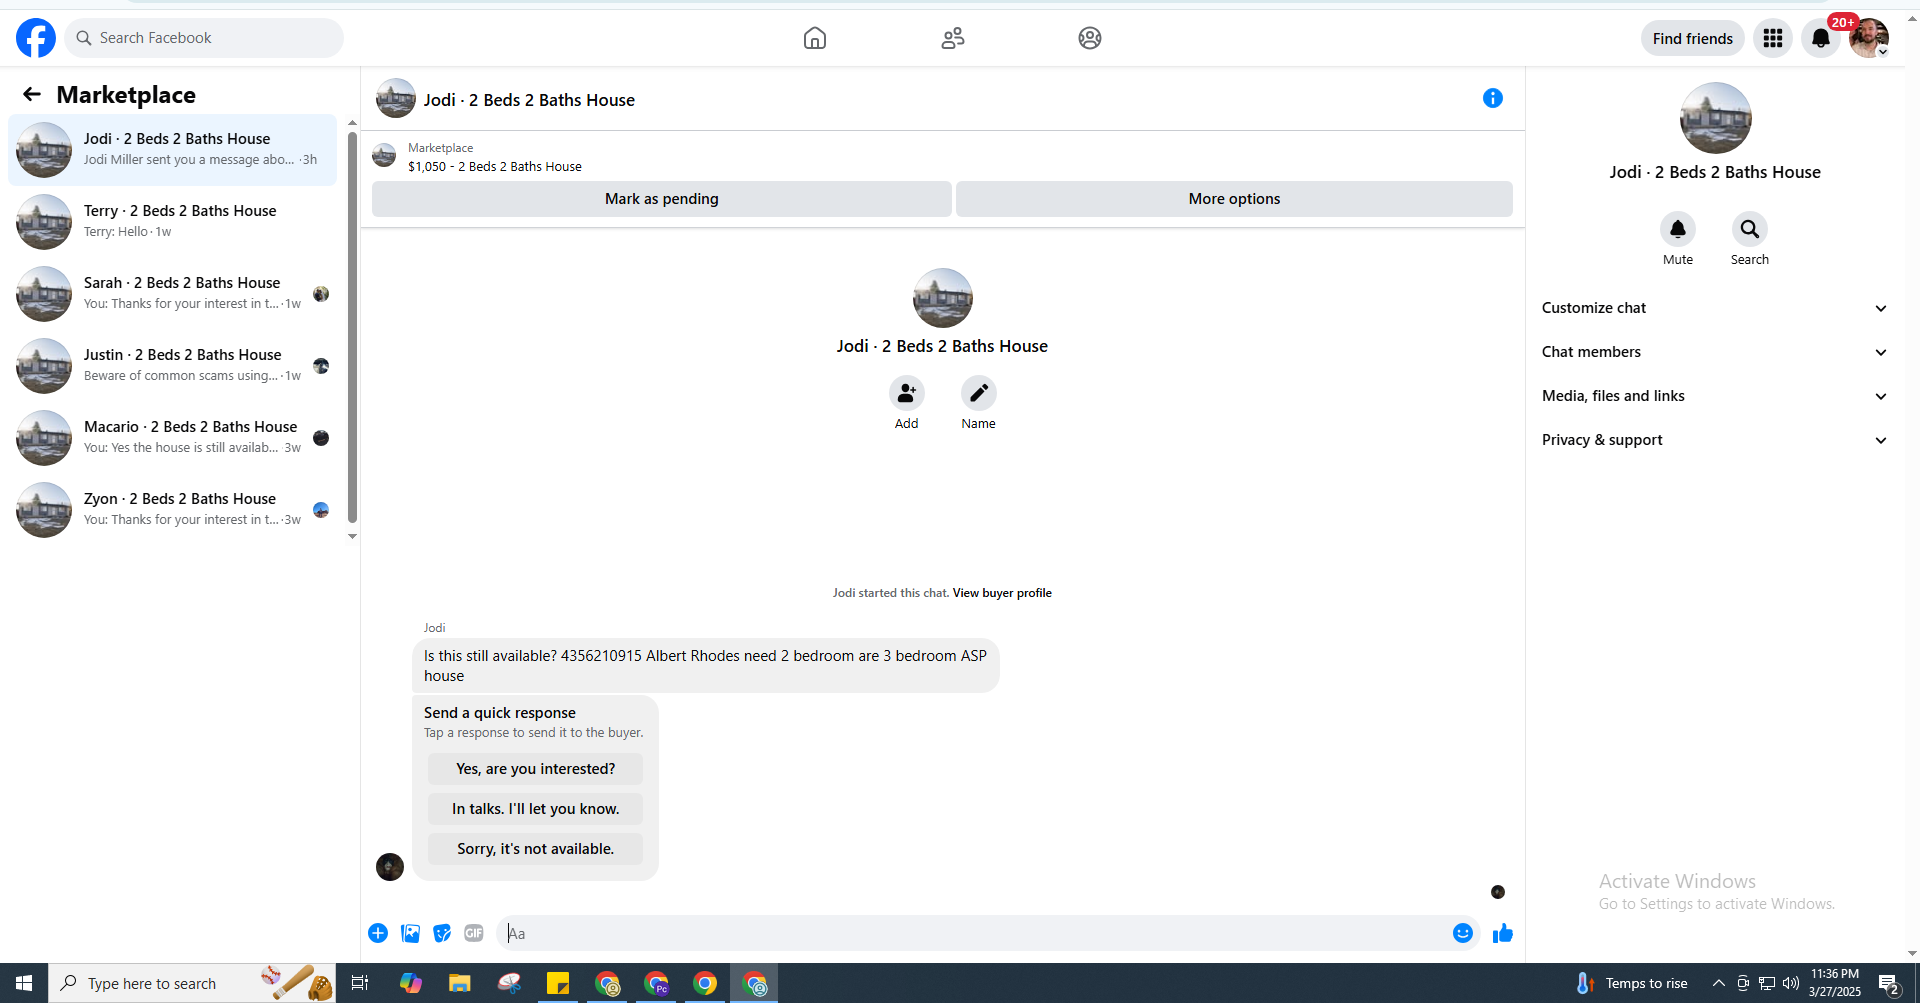The width and height of the screenshot is (1920, 1003).
Task: Mute this conversation with the bell icon
Action: [x=1678, y=229]
